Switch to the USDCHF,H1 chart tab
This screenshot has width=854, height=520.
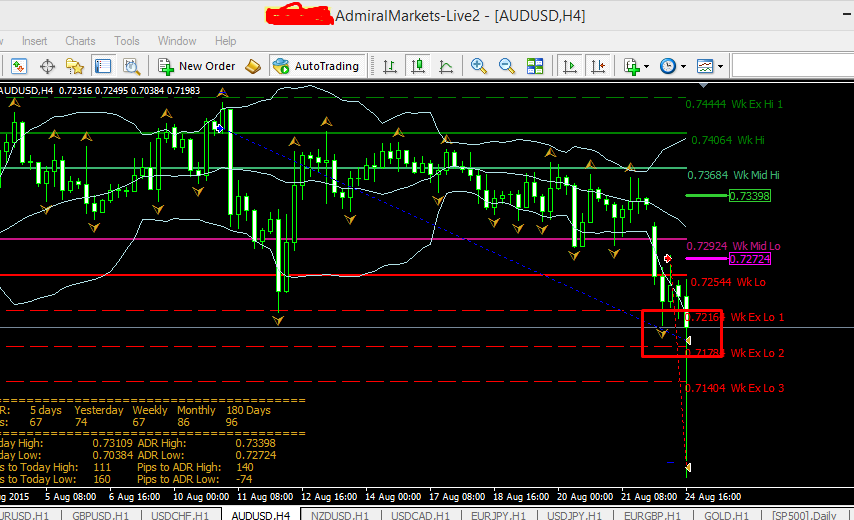(x=180, y=515)
